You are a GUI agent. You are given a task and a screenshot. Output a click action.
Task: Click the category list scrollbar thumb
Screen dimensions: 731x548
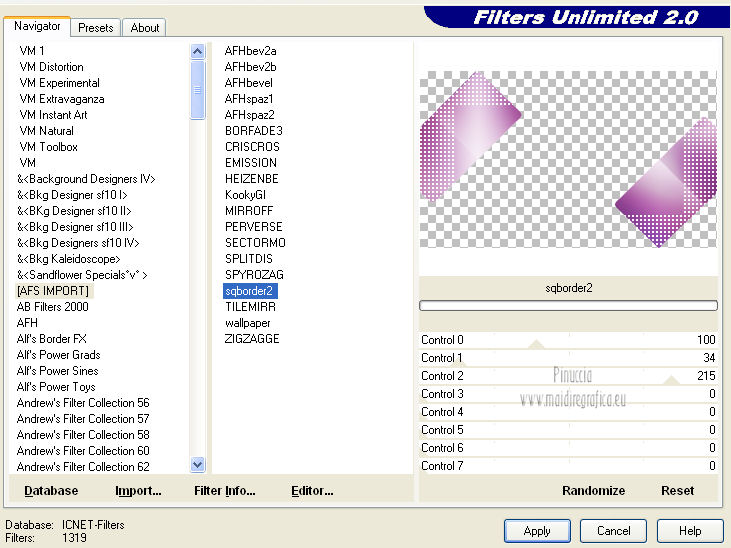click(x=198, y=90)
